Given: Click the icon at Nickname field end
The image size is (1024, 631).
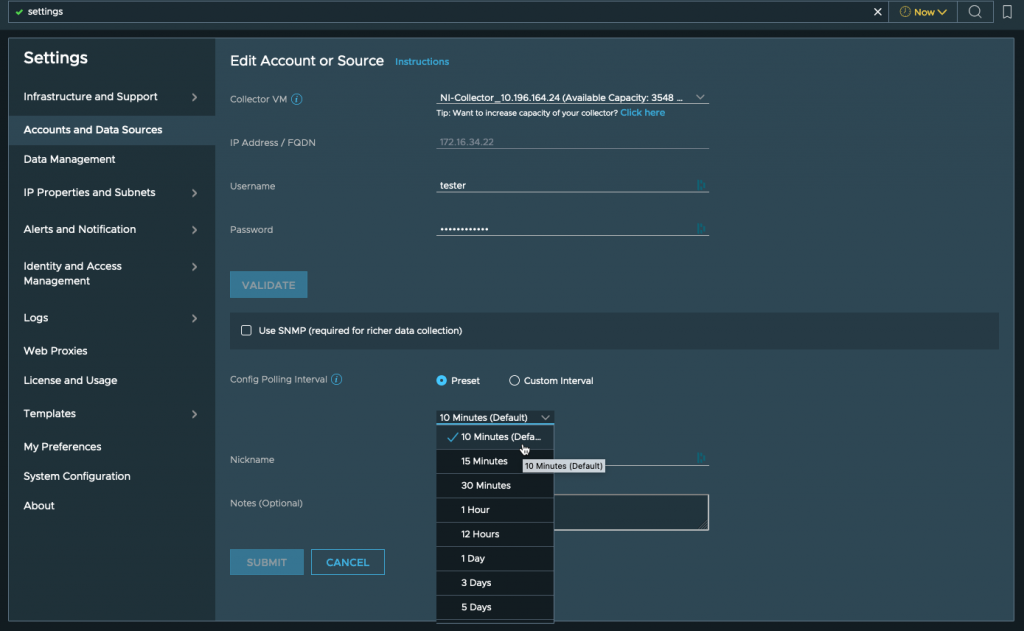Looking at the screenshot, I should (701, 458).
